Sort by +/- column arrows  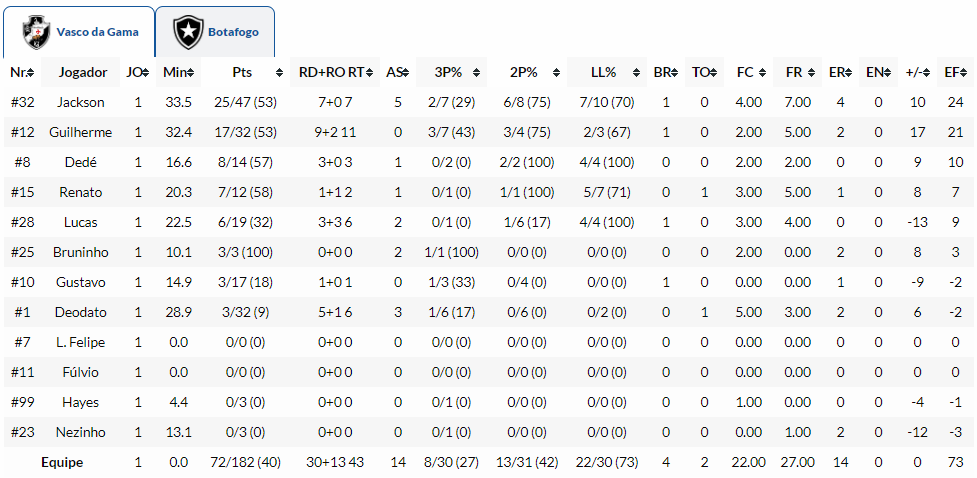929,73
